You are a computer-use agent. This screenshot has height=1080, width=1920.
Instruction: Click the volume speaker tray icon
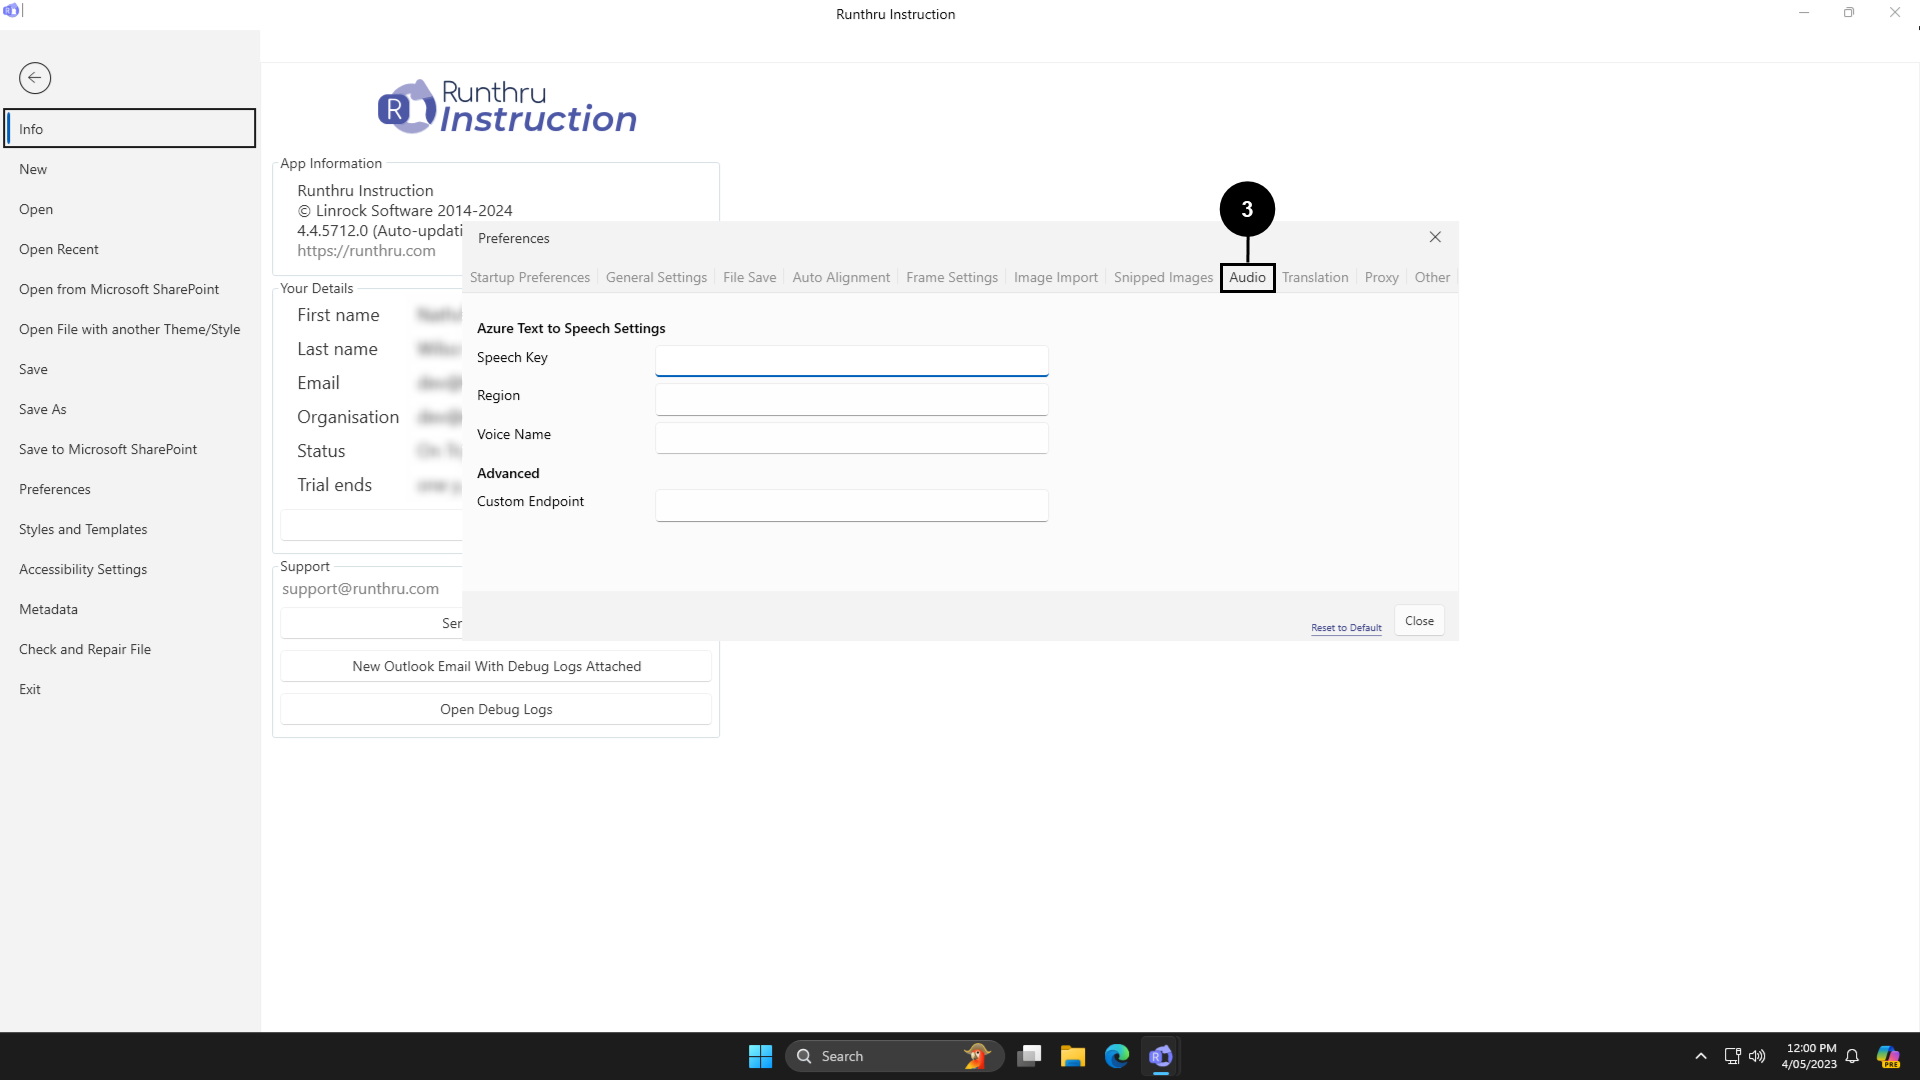tap(1757, 1056)
